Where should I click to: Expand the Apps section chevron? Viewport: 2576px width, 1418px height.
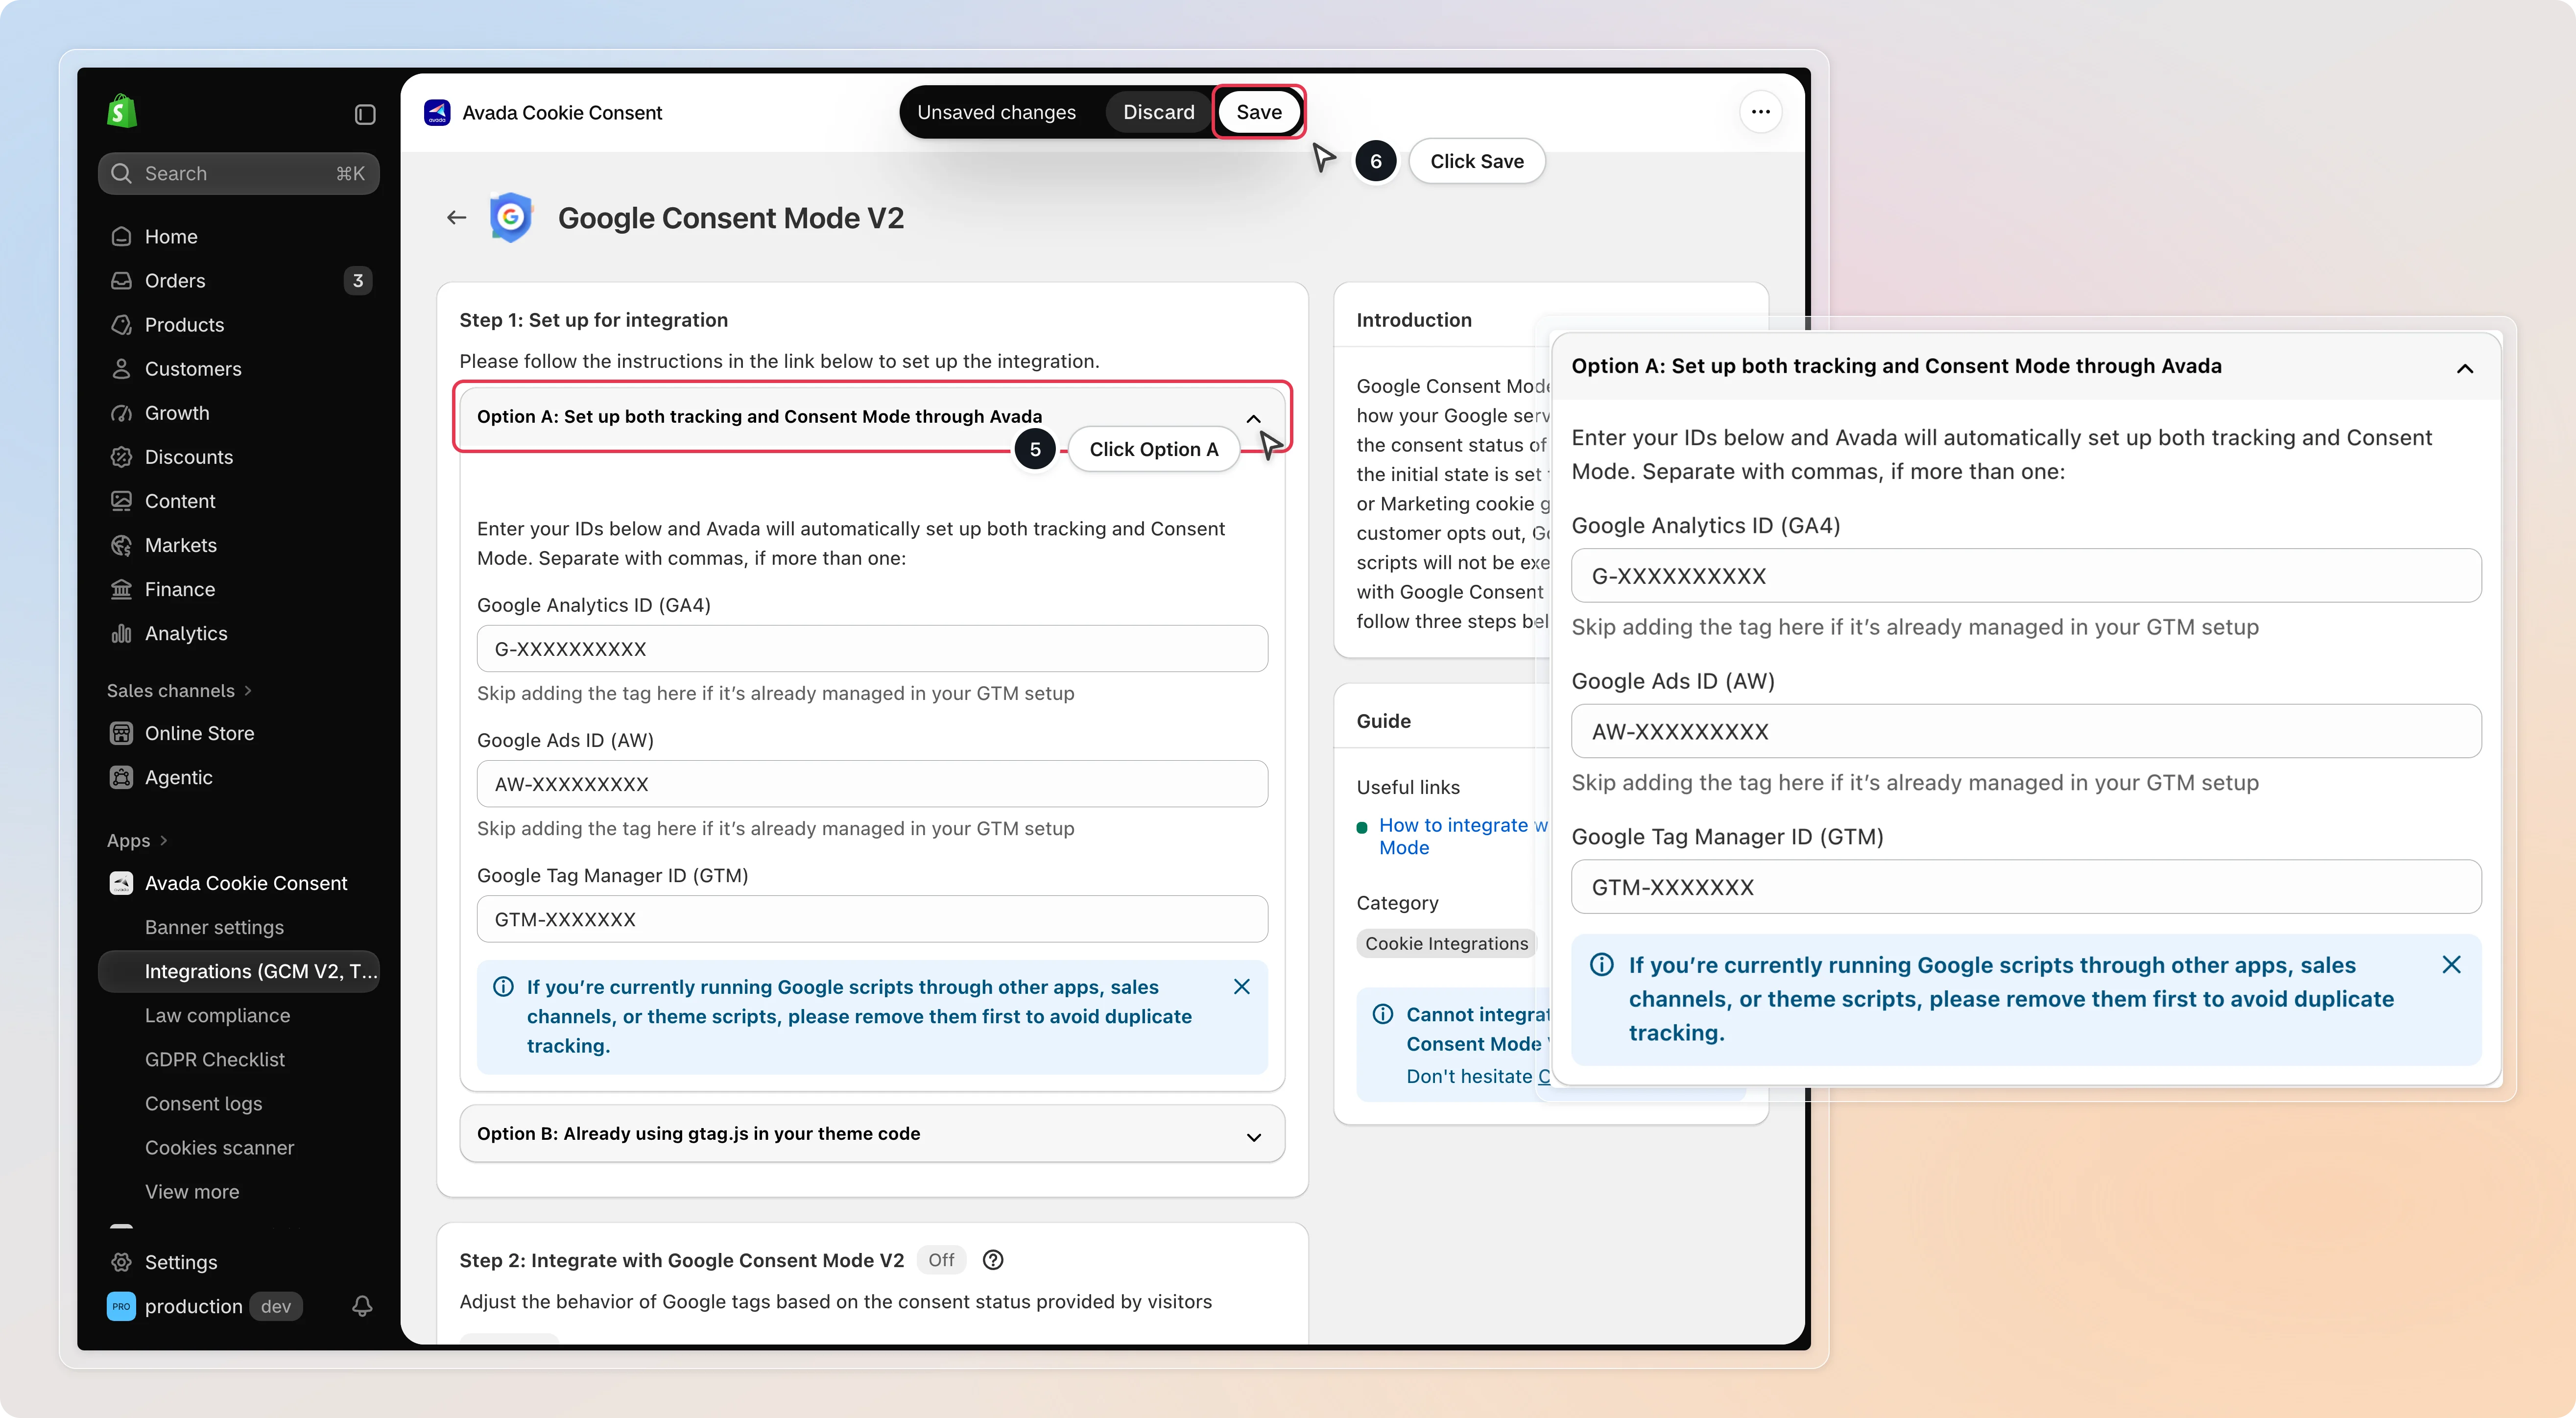point(163,840)
